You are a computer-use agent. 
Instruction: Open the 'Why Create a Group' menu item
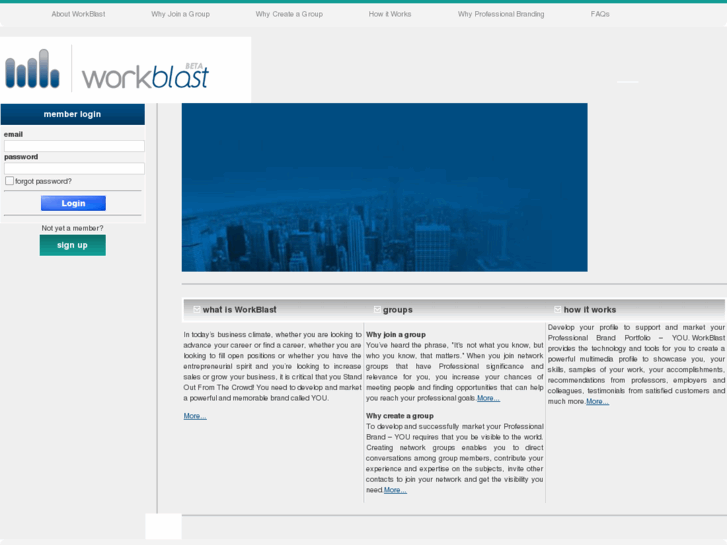point(289,14)
